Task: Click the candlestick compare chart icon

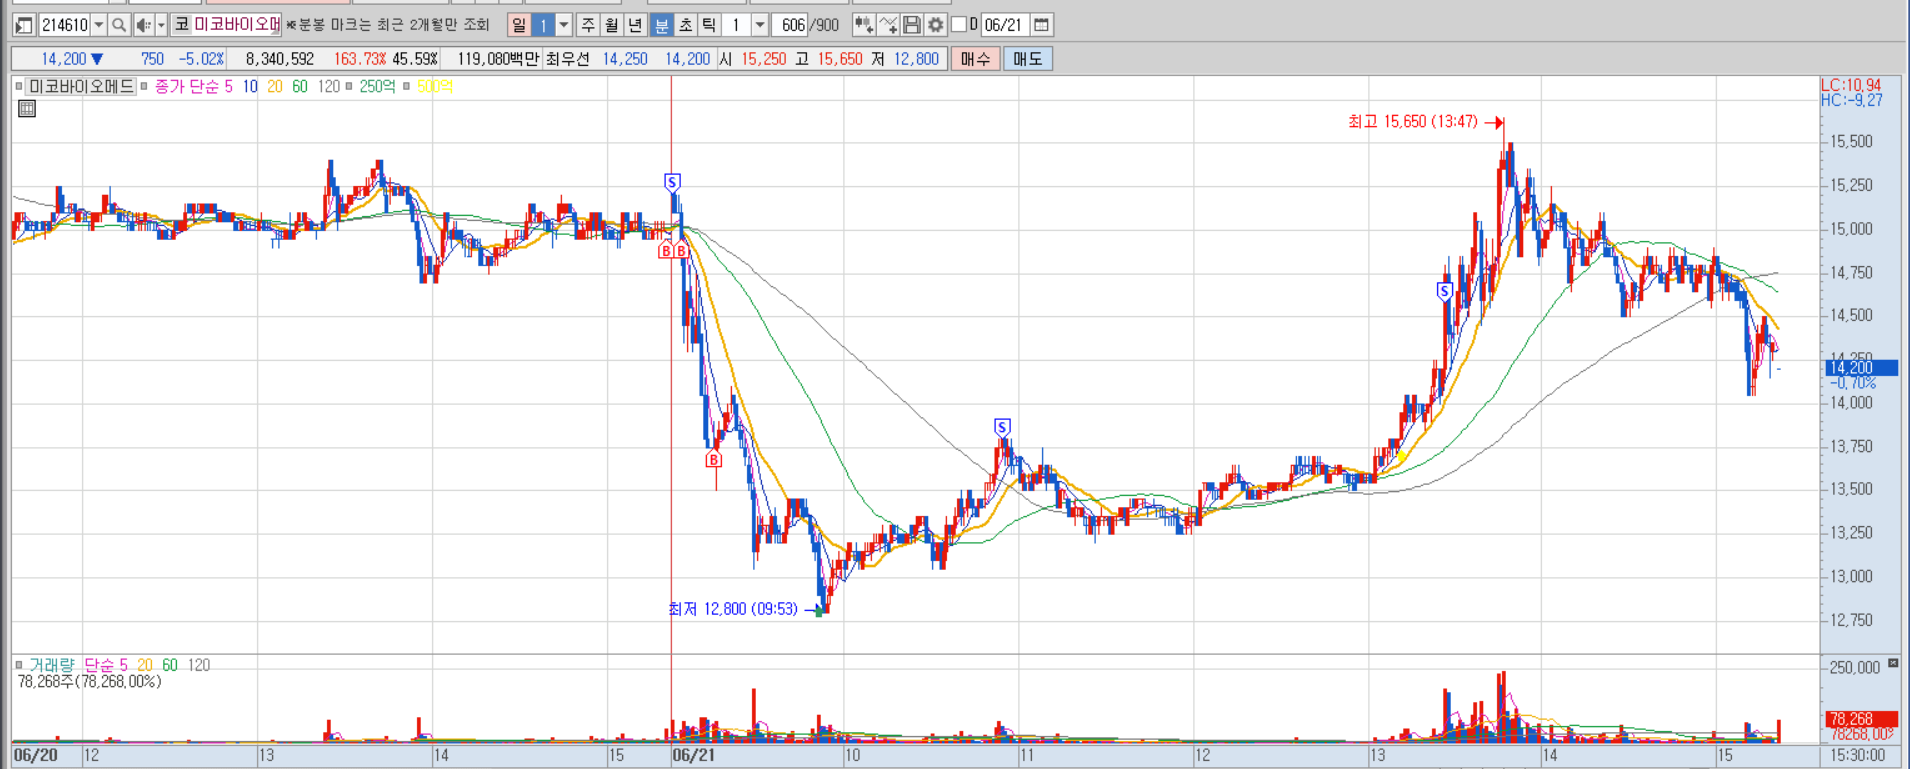Action: 864,25
